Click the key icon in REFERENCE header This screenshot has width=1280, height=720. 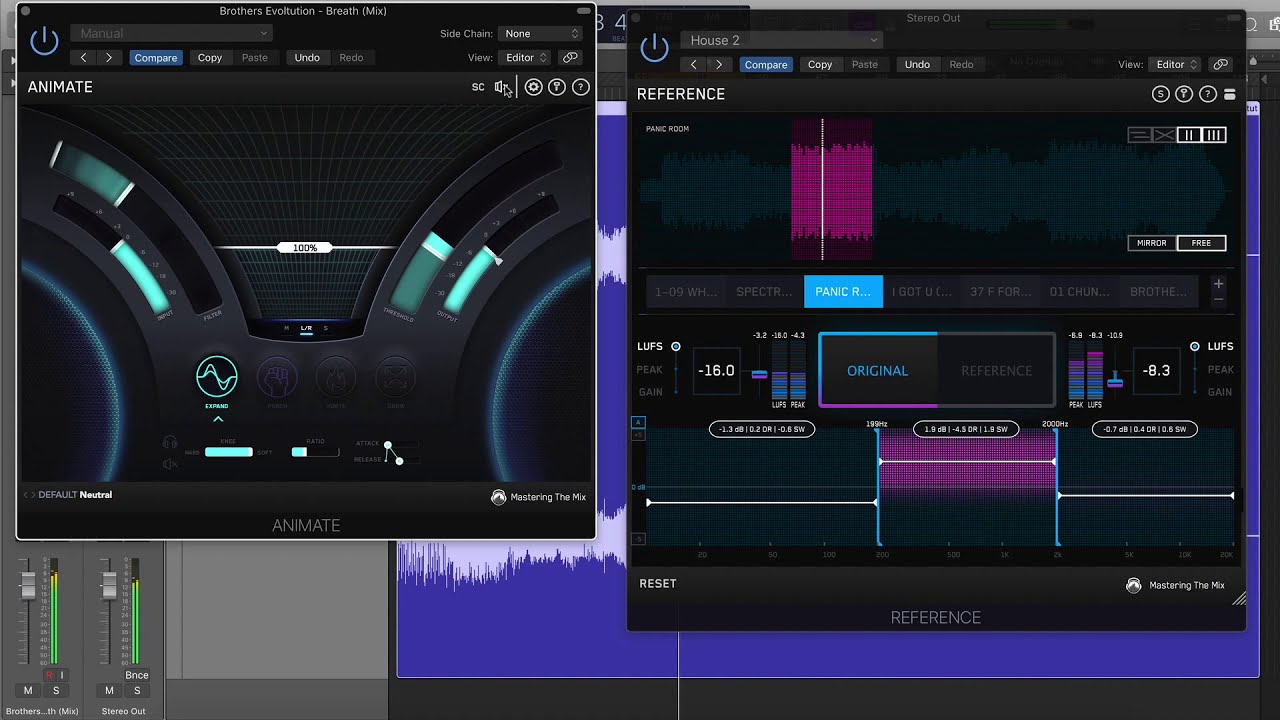pos(1184,94)
